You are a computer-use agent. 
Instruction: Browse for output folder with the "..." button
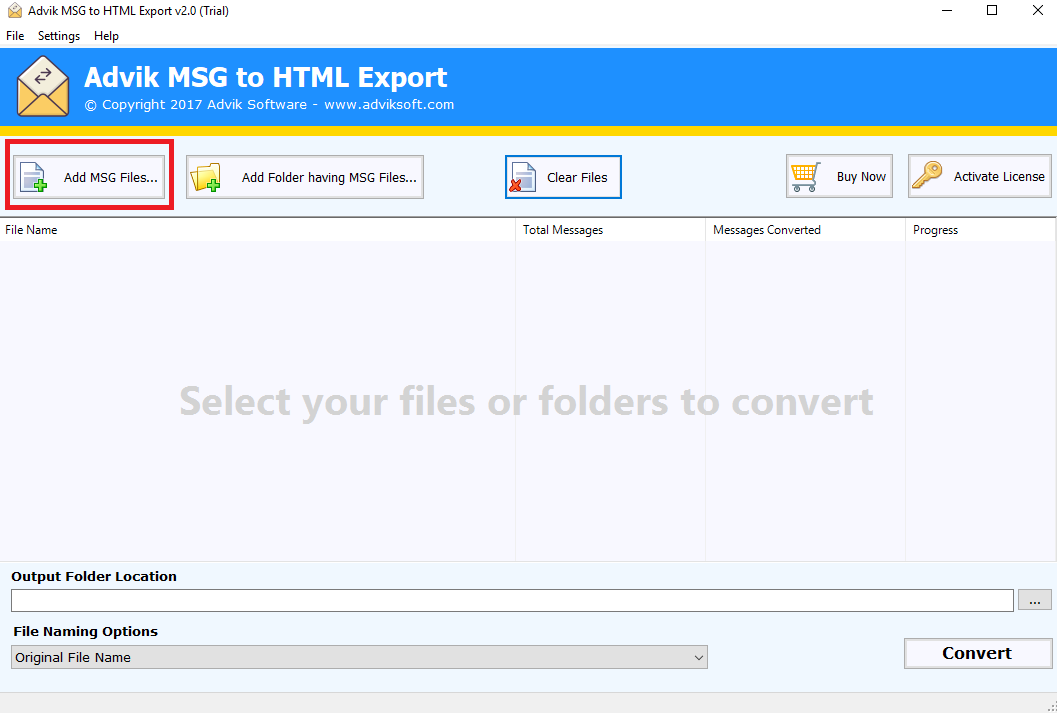pyautogui.click(x=1034, y=600)
